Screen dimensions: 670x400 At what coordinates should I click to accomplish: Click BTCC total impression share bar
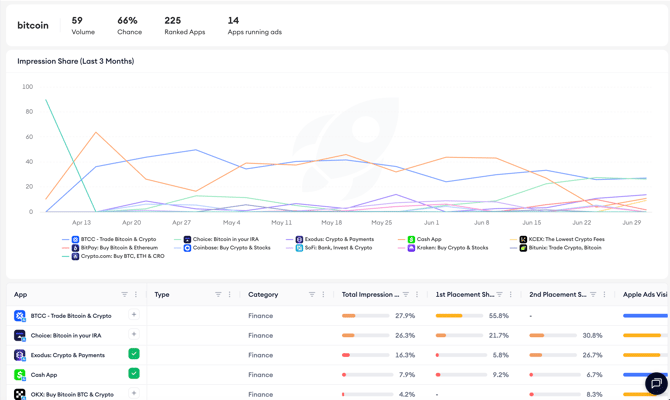pyautogui.click(x=365, y=316)
